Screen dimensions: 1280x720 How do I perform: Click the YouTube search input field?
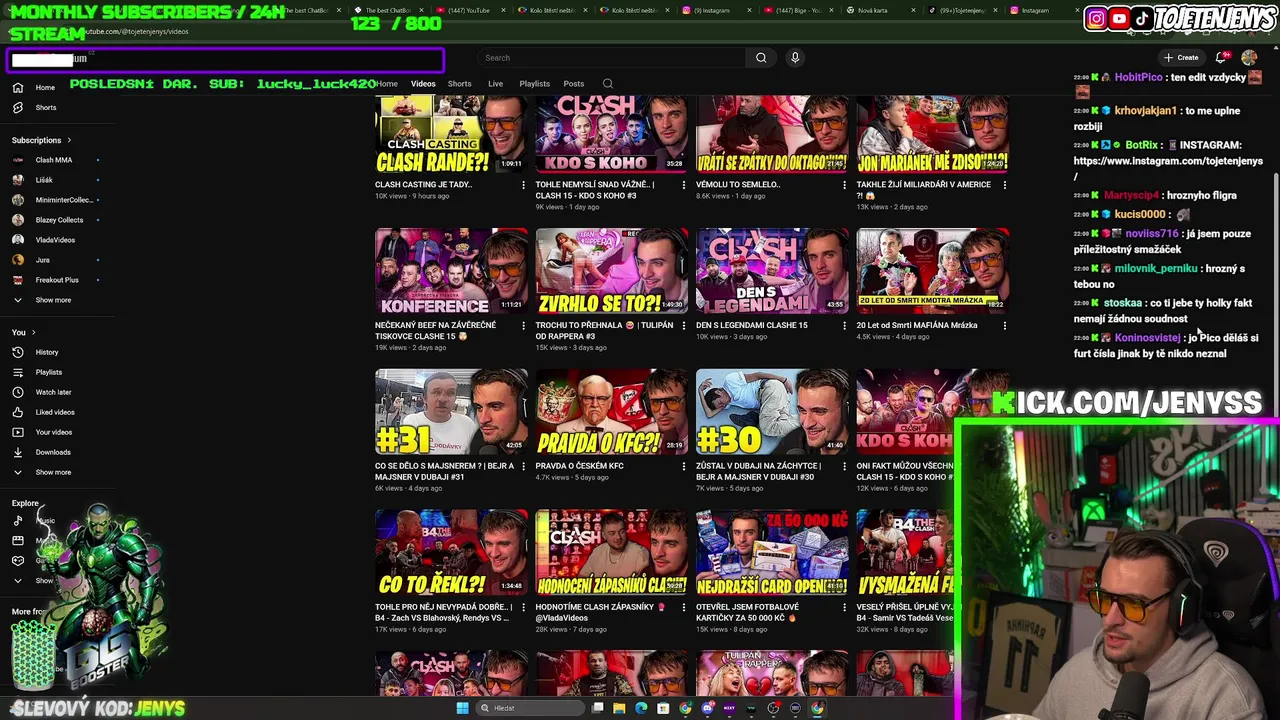(x=610, y=58)
